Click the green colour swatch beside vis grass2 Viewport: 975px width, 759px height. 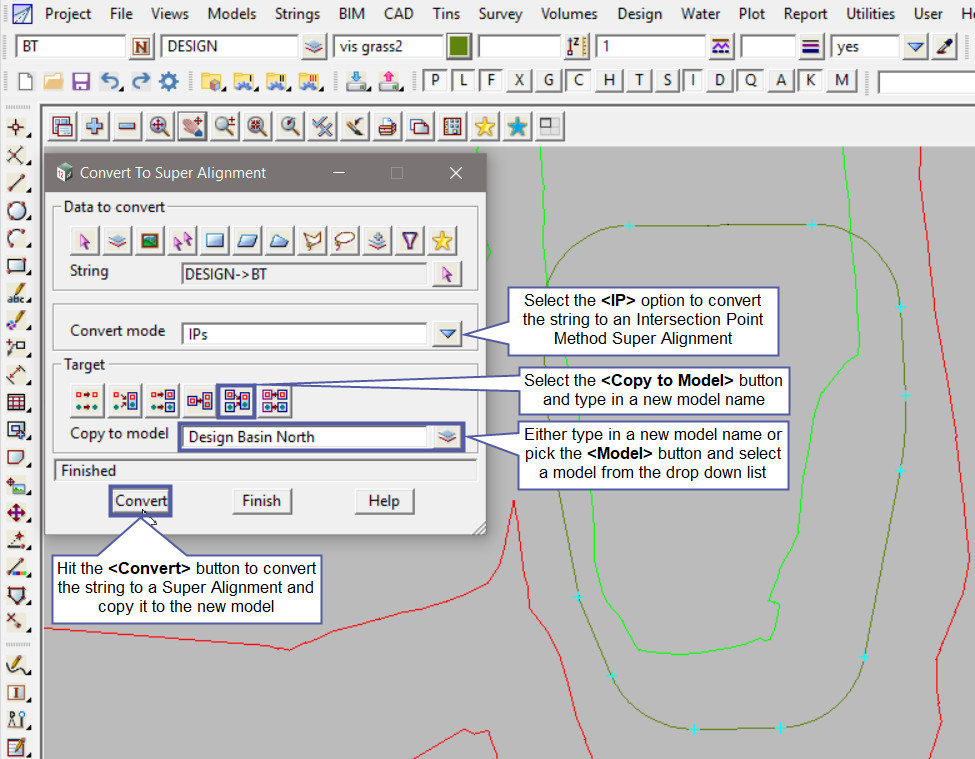coord(459,47)
